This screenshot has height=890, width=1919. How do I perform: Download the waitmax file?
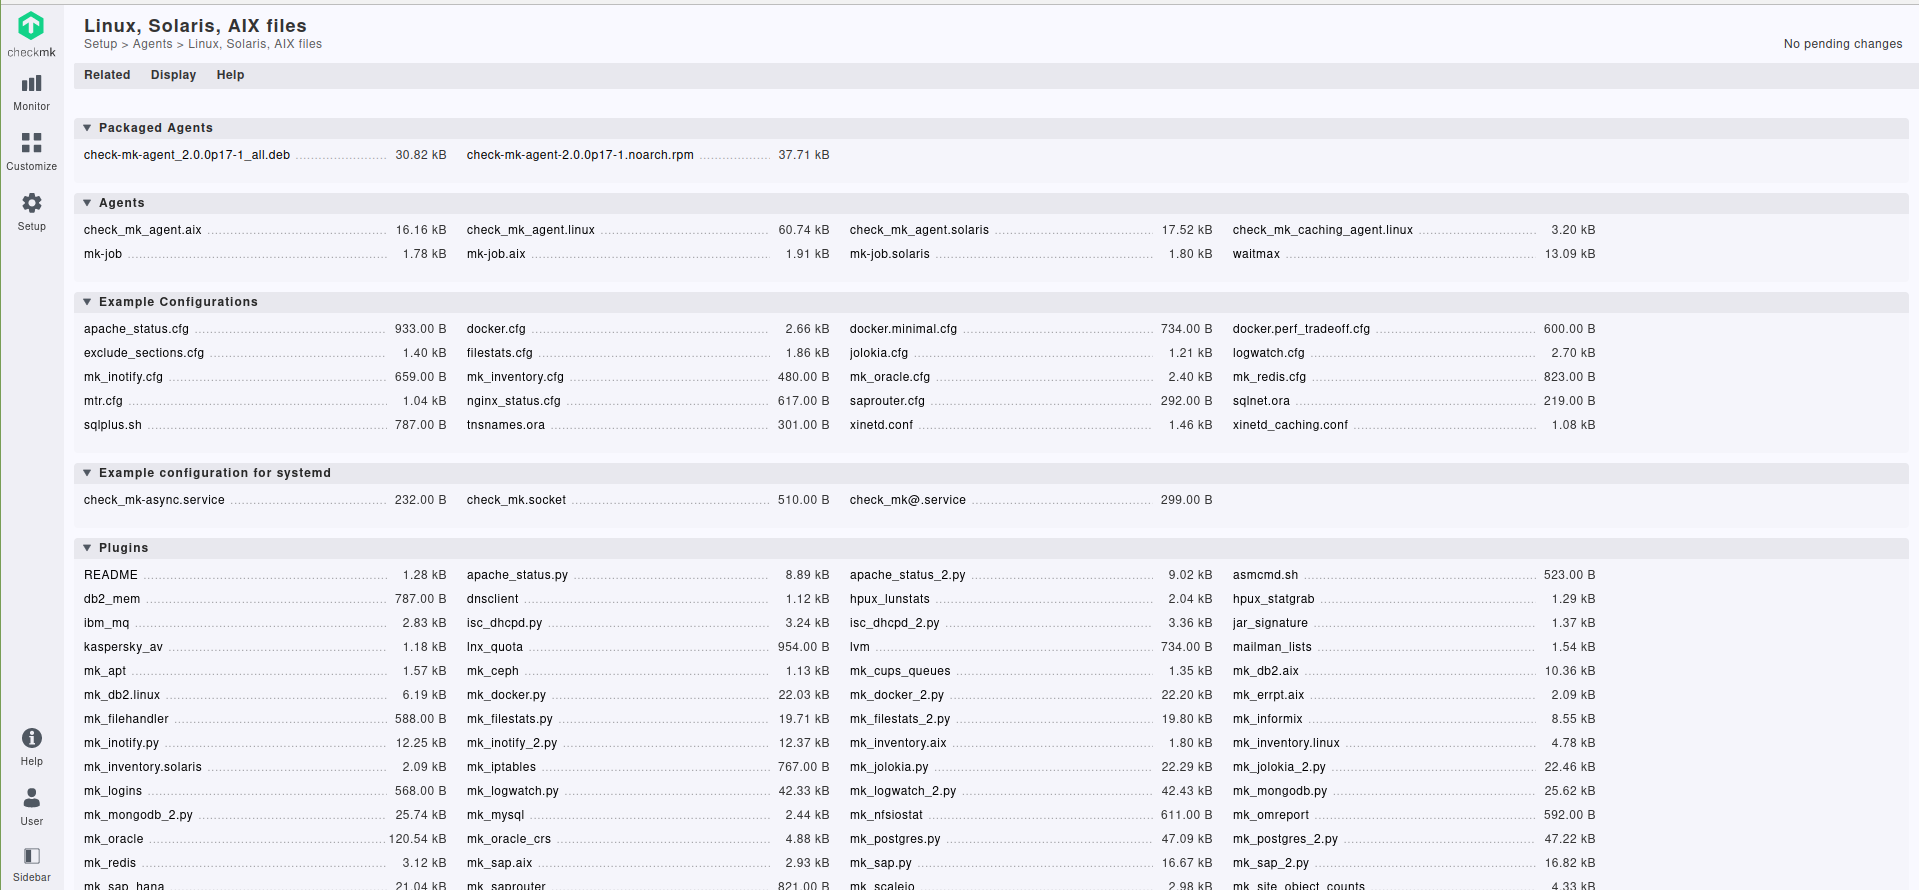coord(1256,254)
